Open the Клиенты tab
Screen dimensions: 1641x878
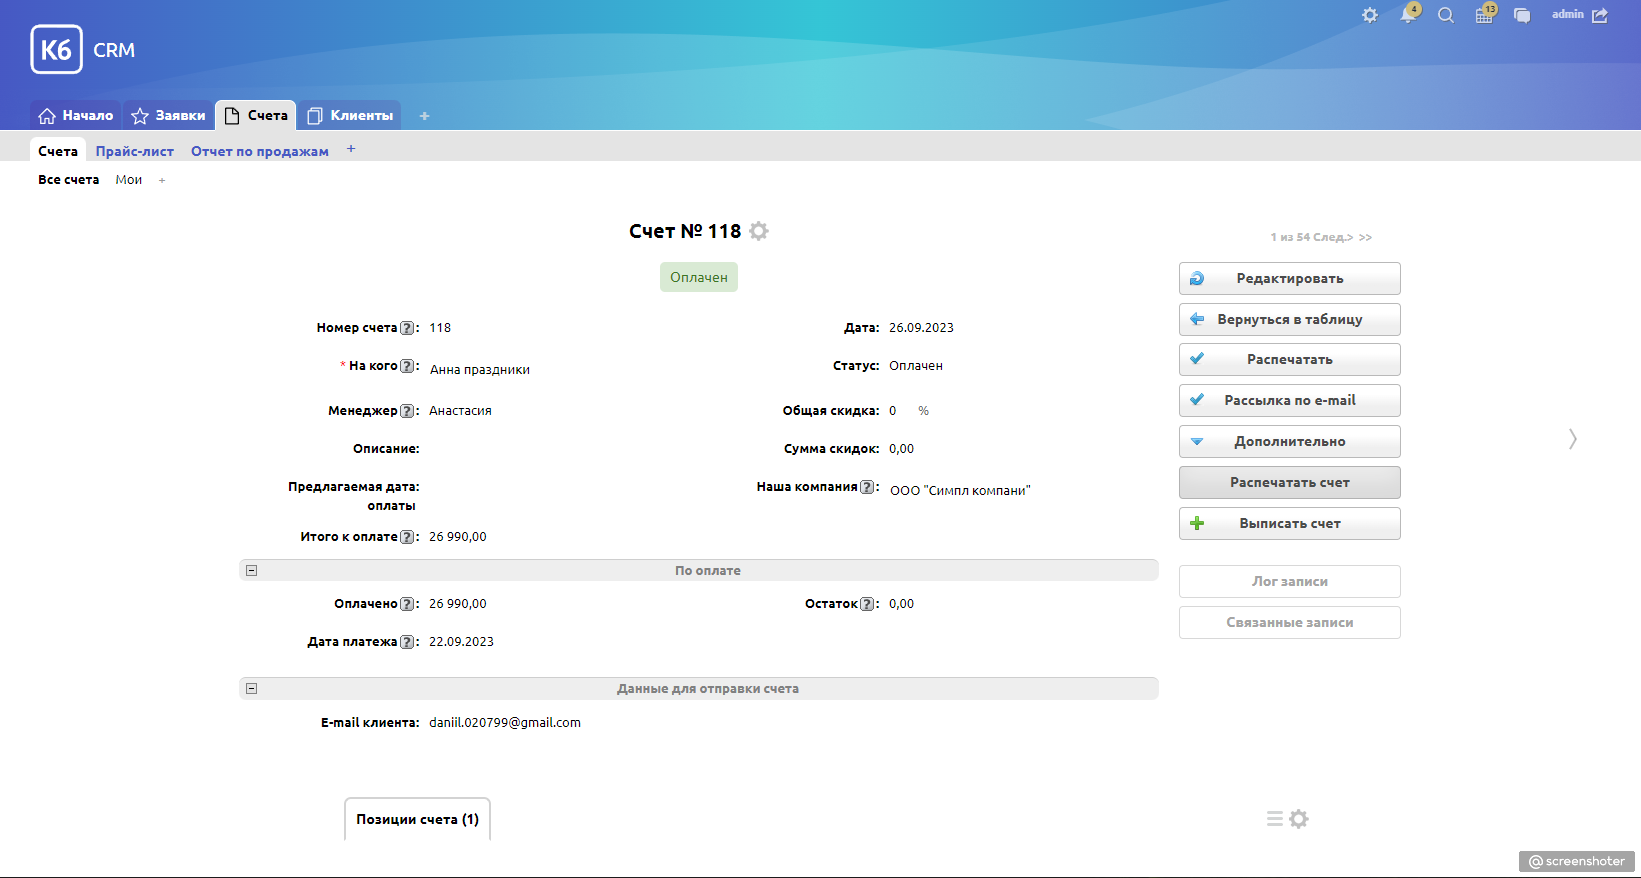tap(350, 116)
